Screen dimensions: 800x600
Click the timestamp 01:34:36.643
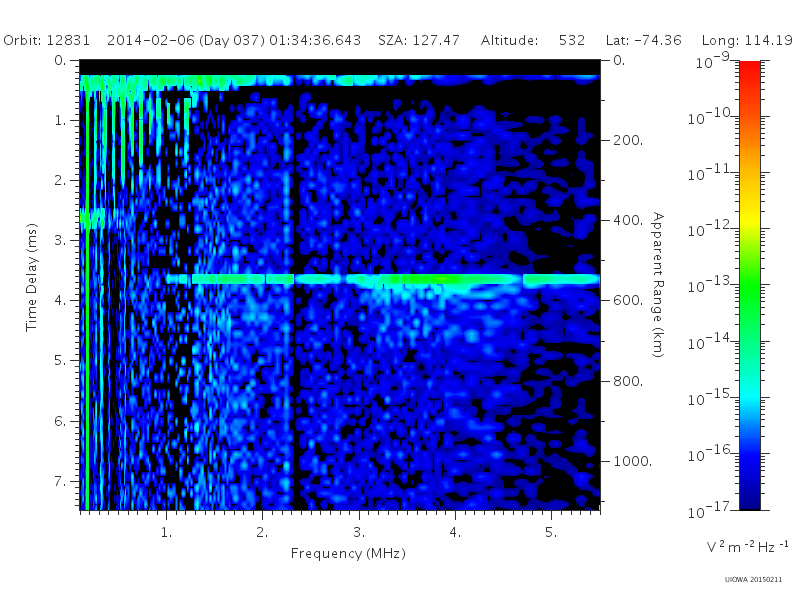pyautogui.click(x=315, y=40)
